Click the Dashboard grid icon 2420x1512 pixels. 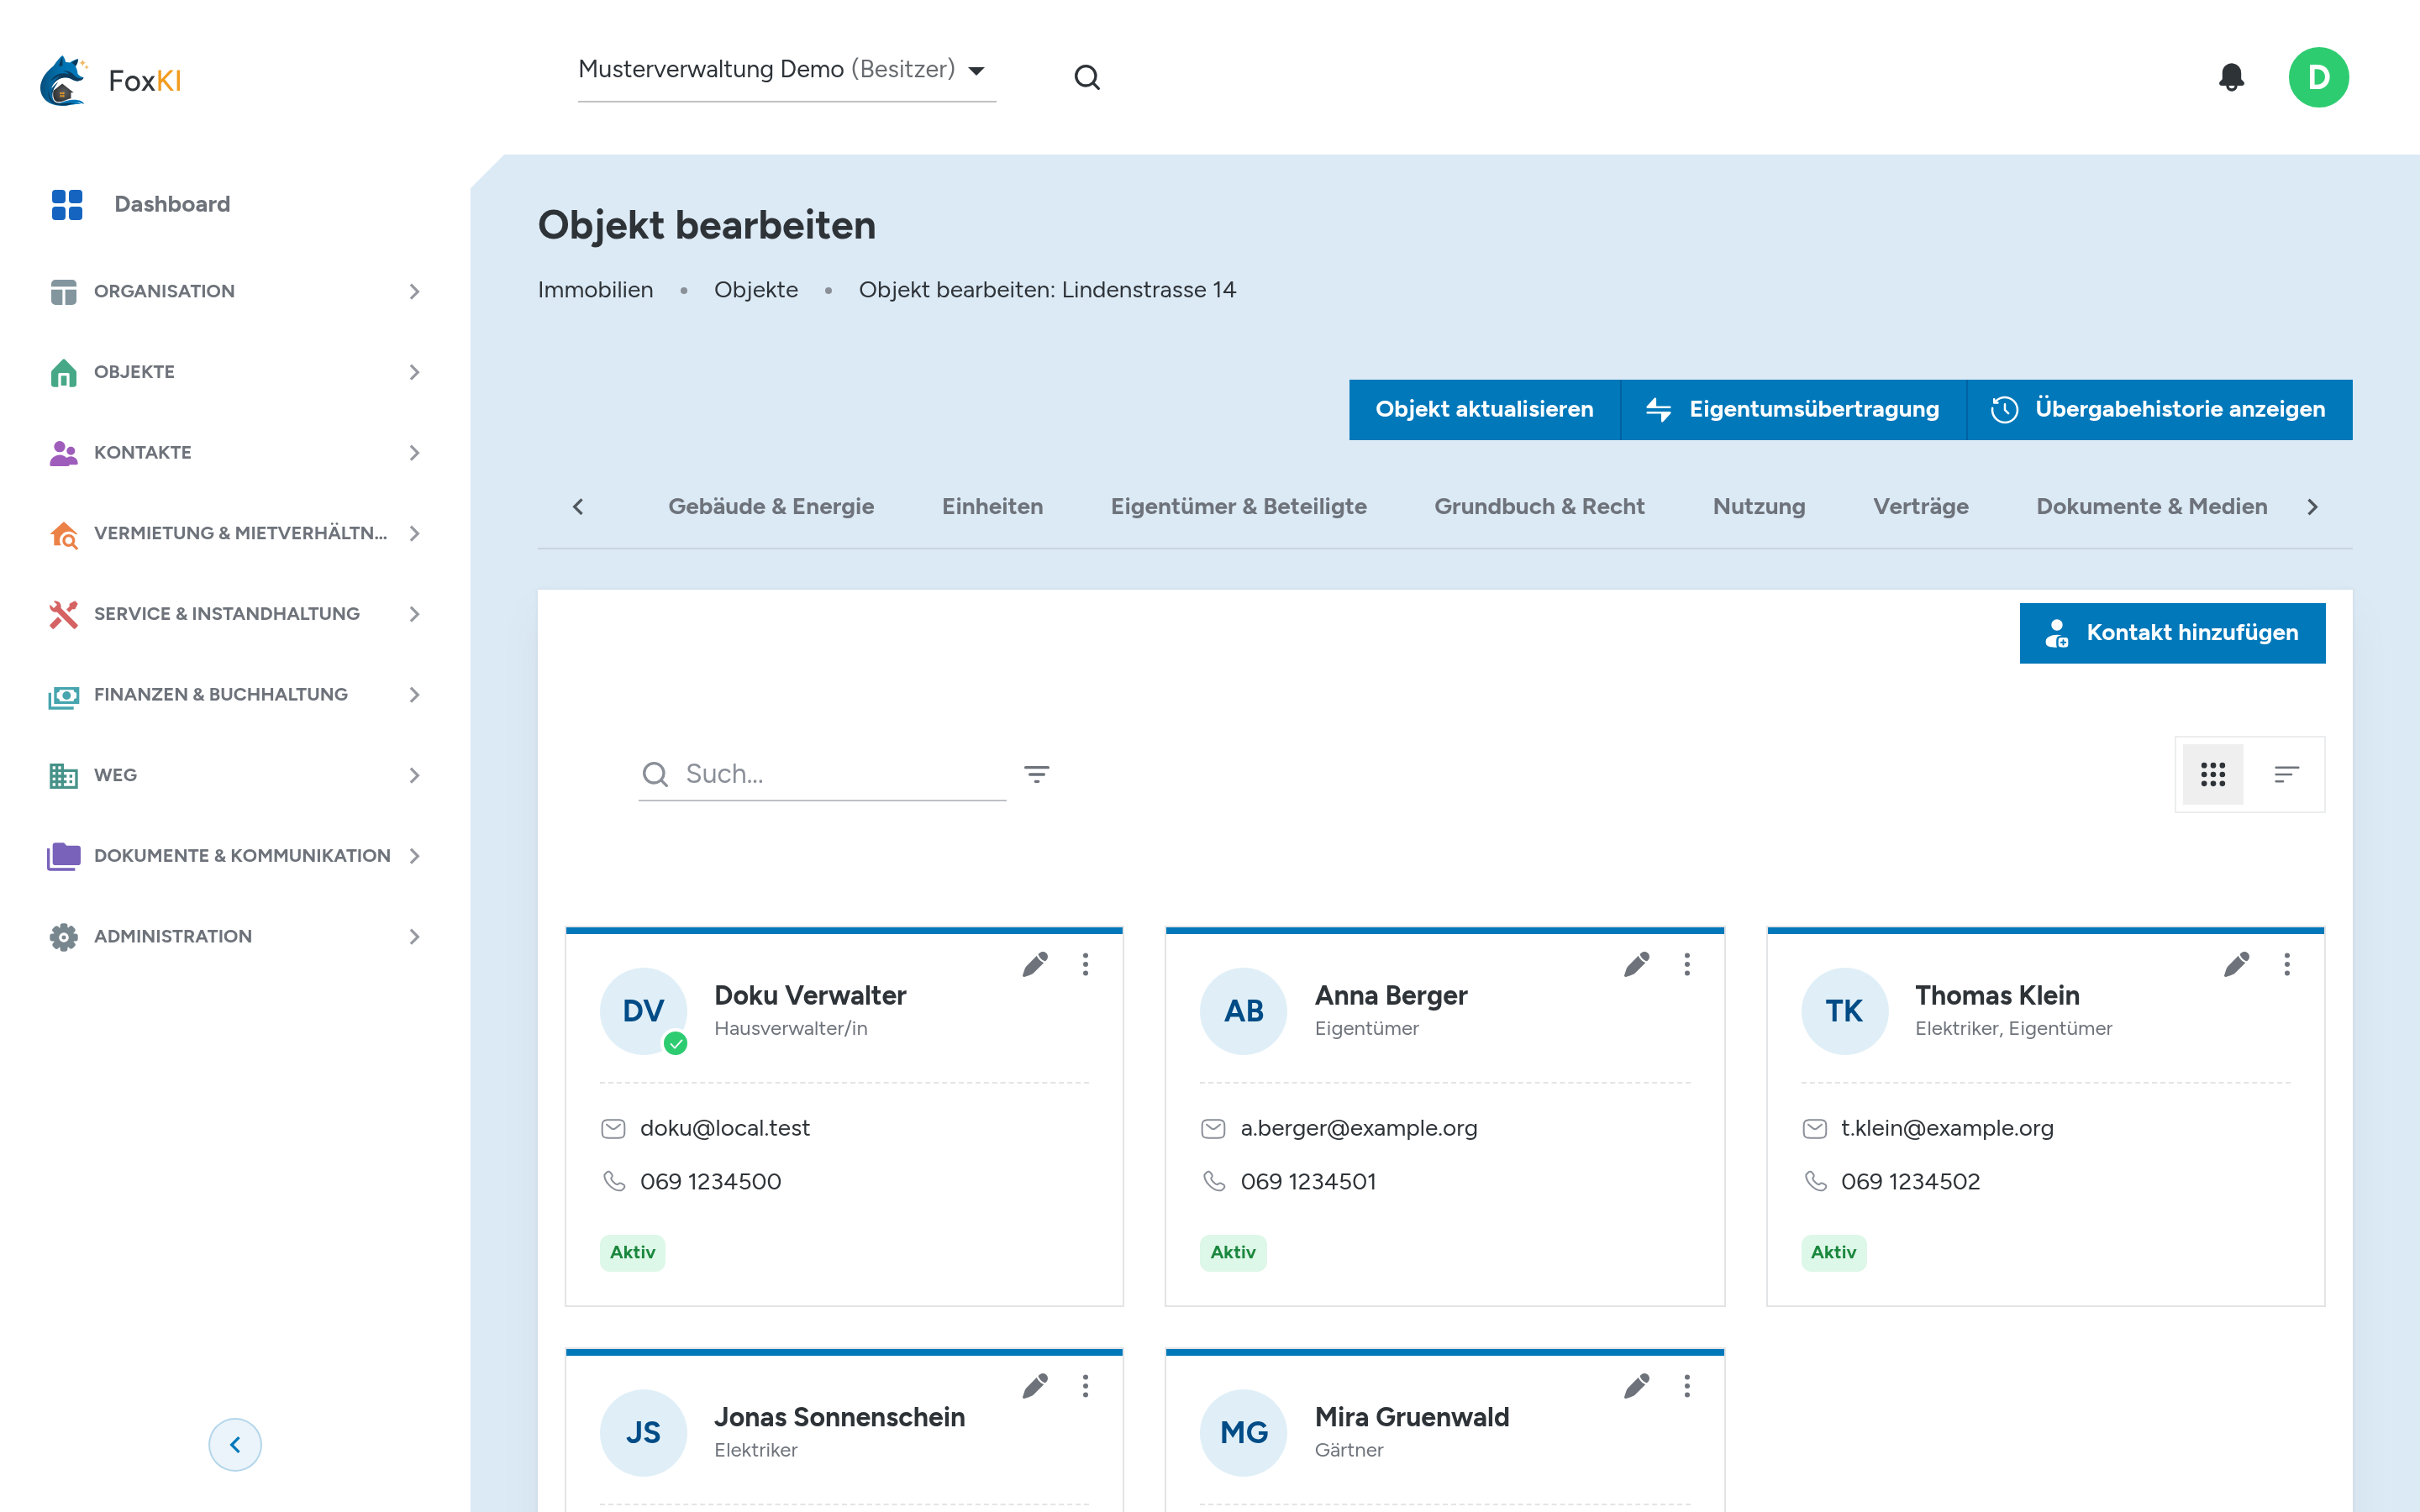pos(67,204)
